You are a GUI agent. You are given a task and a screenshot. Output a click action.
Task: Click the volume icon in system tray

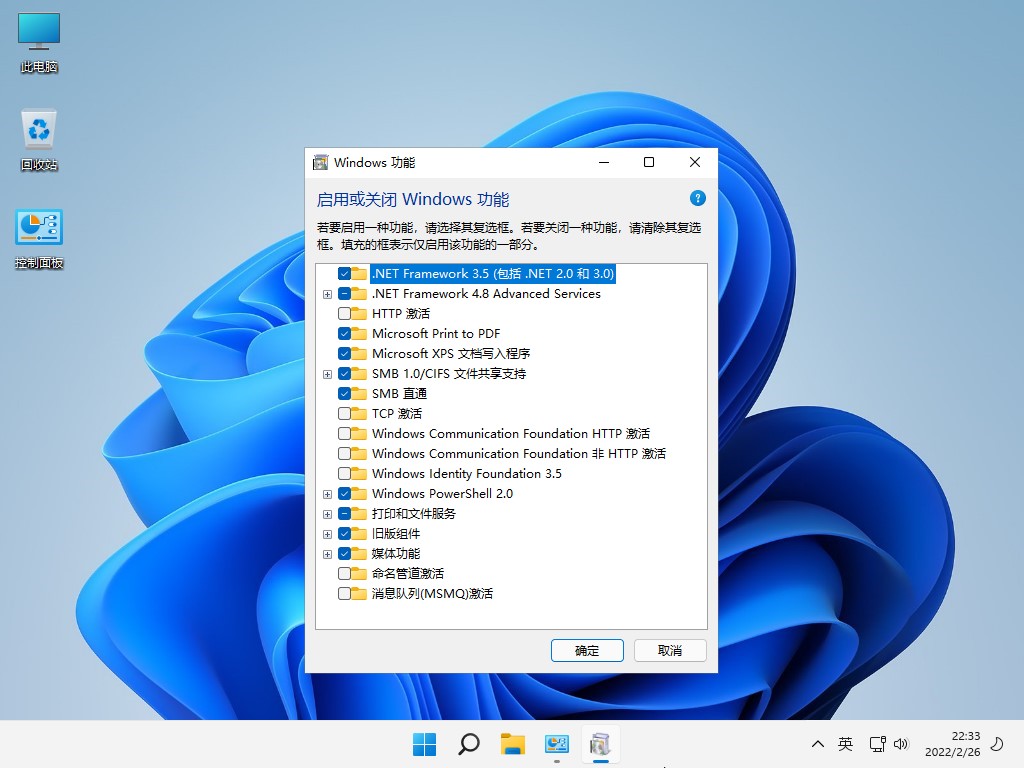click(901, 744)
